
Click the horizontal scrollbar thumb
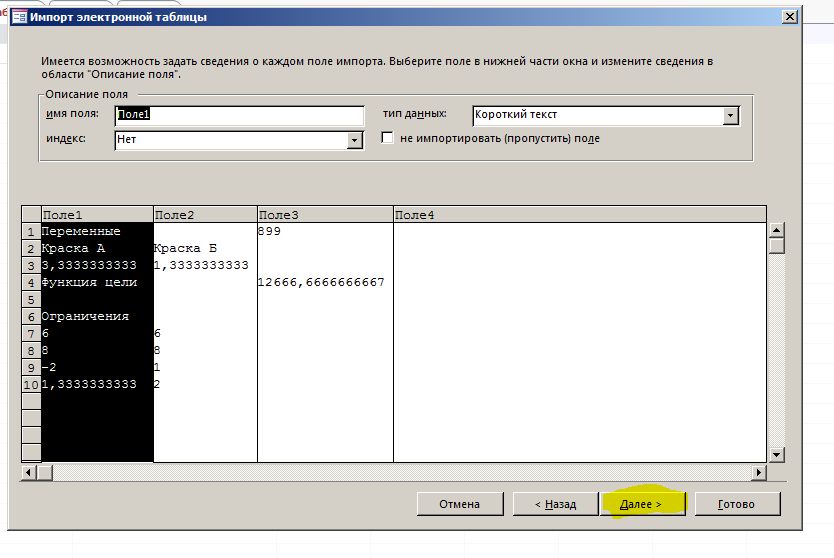45,472
